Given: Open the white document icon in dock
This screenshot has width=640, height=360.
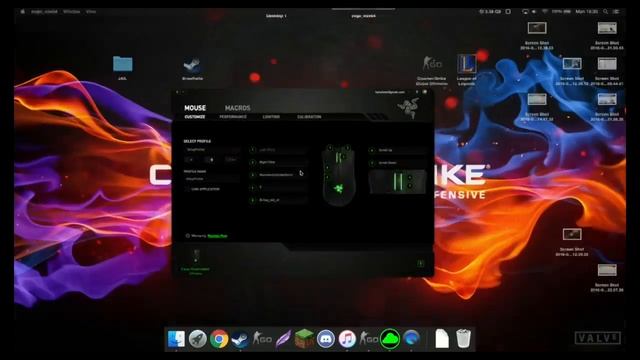Looking at the screenshot, I should point(442,339).
